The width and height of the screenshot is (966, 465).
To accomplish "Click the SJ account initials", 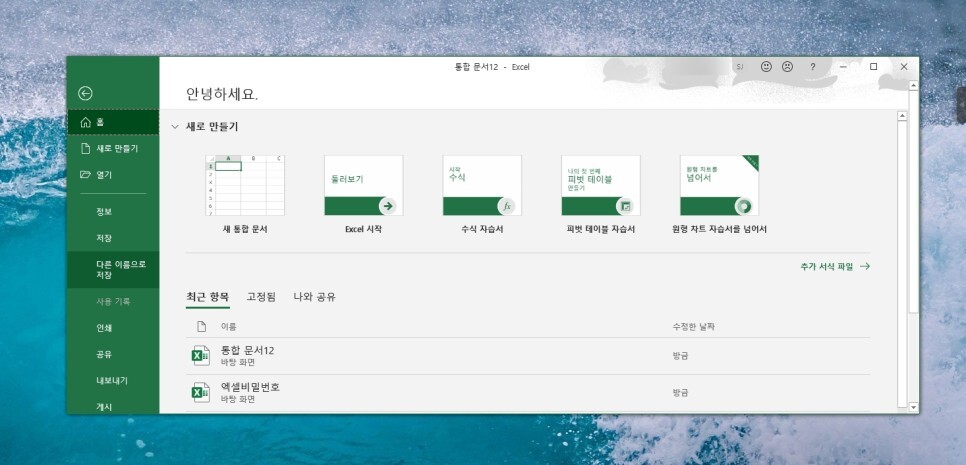I will [739, 67].
